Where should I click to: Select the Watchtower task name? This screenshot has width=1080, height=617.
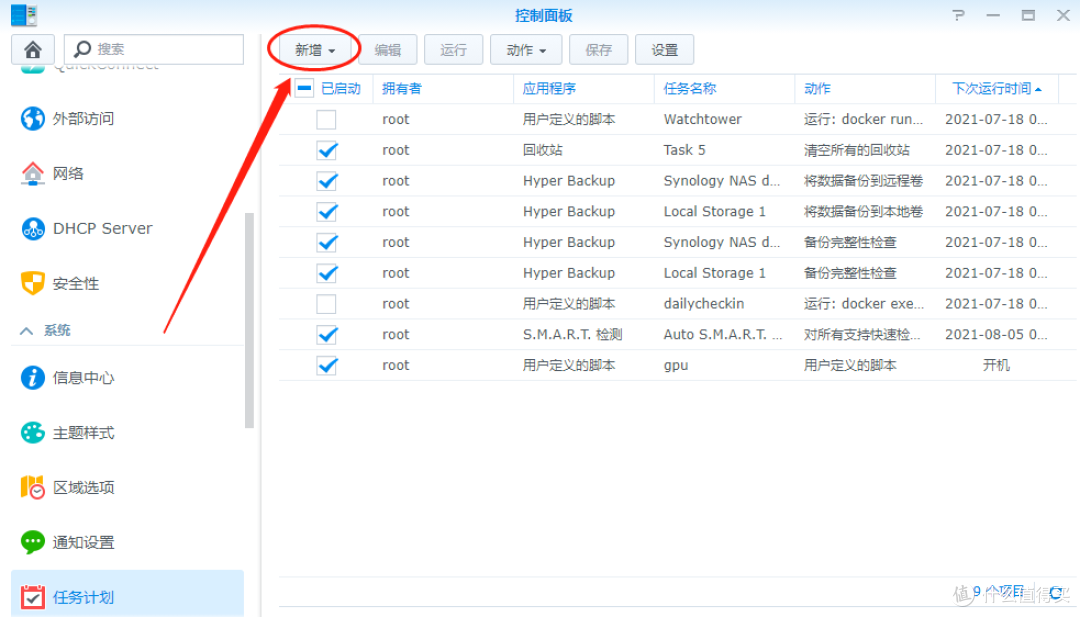(703, 119)
